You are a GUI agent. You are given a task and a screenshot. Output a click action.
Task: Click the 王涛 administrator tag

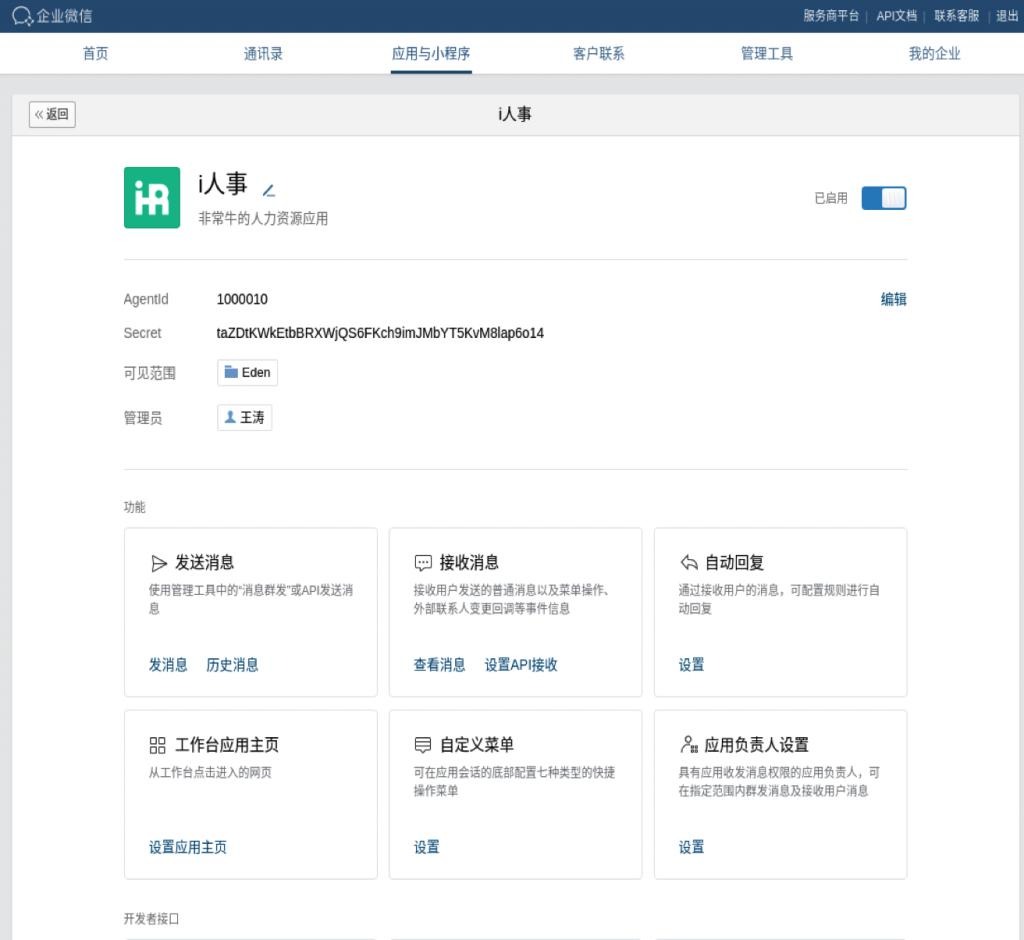(x=245, y=417)
